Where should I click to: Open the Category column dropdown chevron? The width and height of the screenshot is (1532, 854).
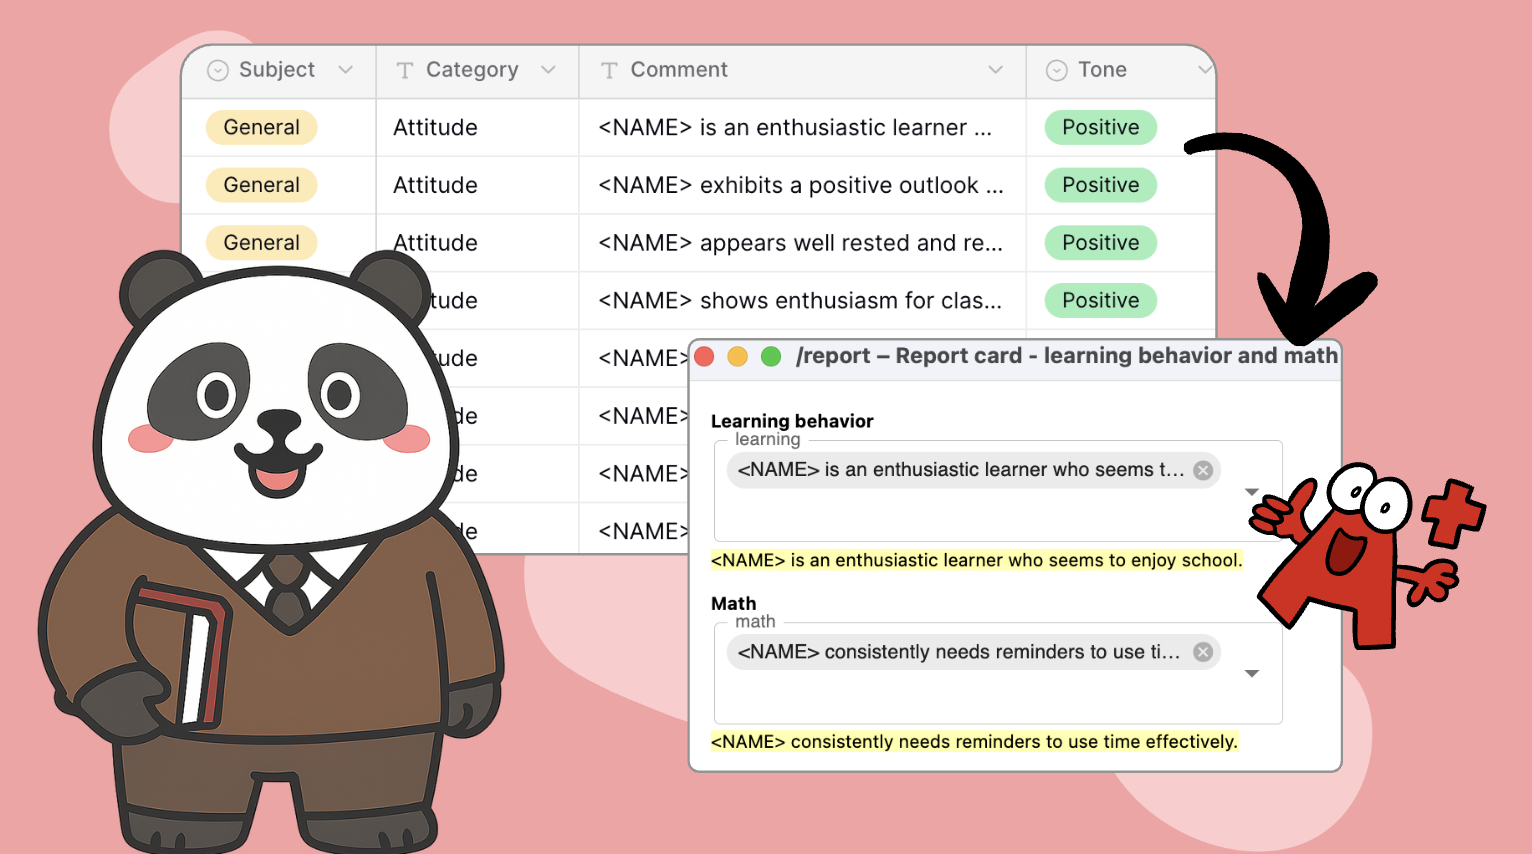click(x=548, y=70)
